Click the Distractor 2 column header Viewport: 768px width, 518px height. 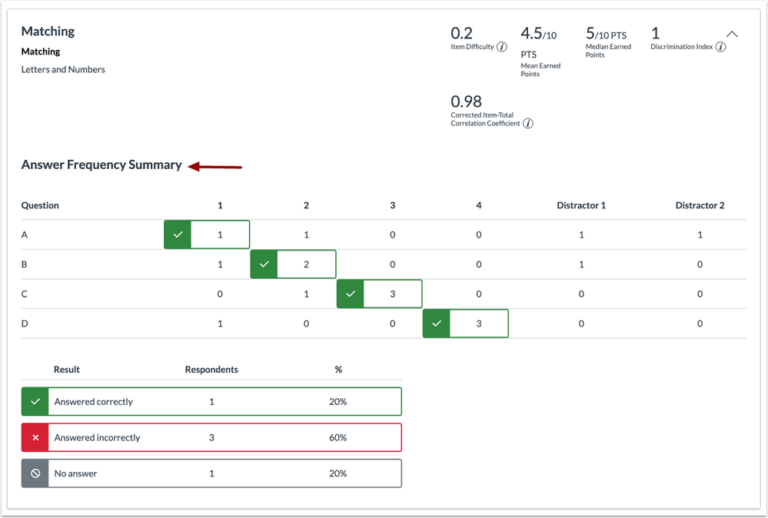[699, 206]
